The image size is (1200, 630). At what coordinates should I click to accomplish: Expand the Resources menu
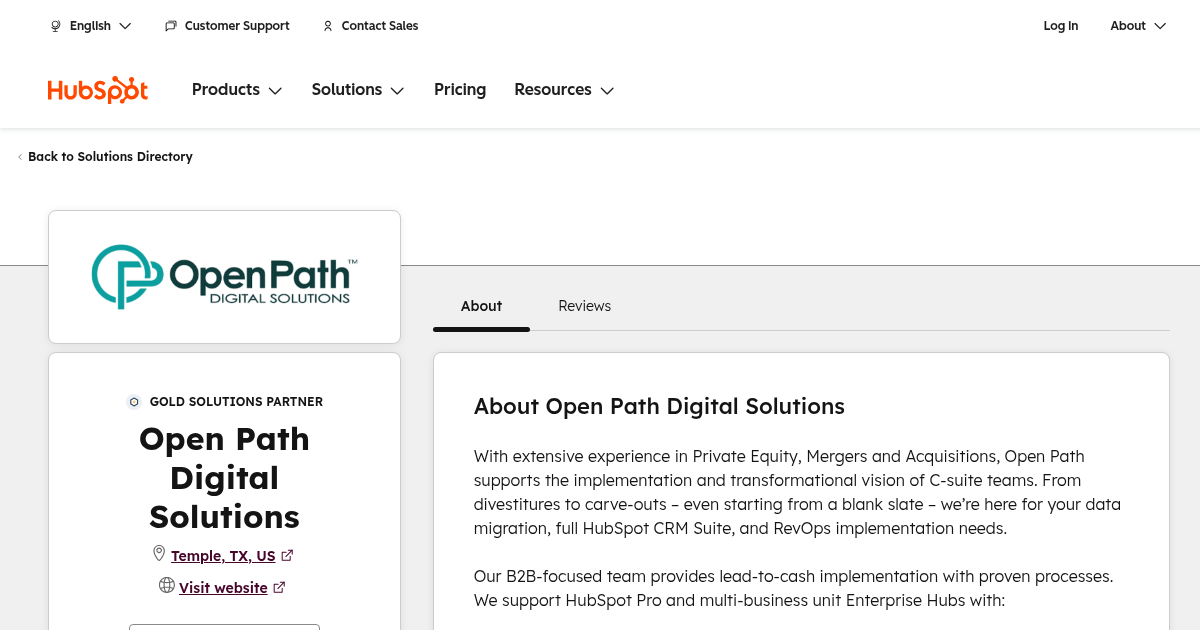[564, 90]
